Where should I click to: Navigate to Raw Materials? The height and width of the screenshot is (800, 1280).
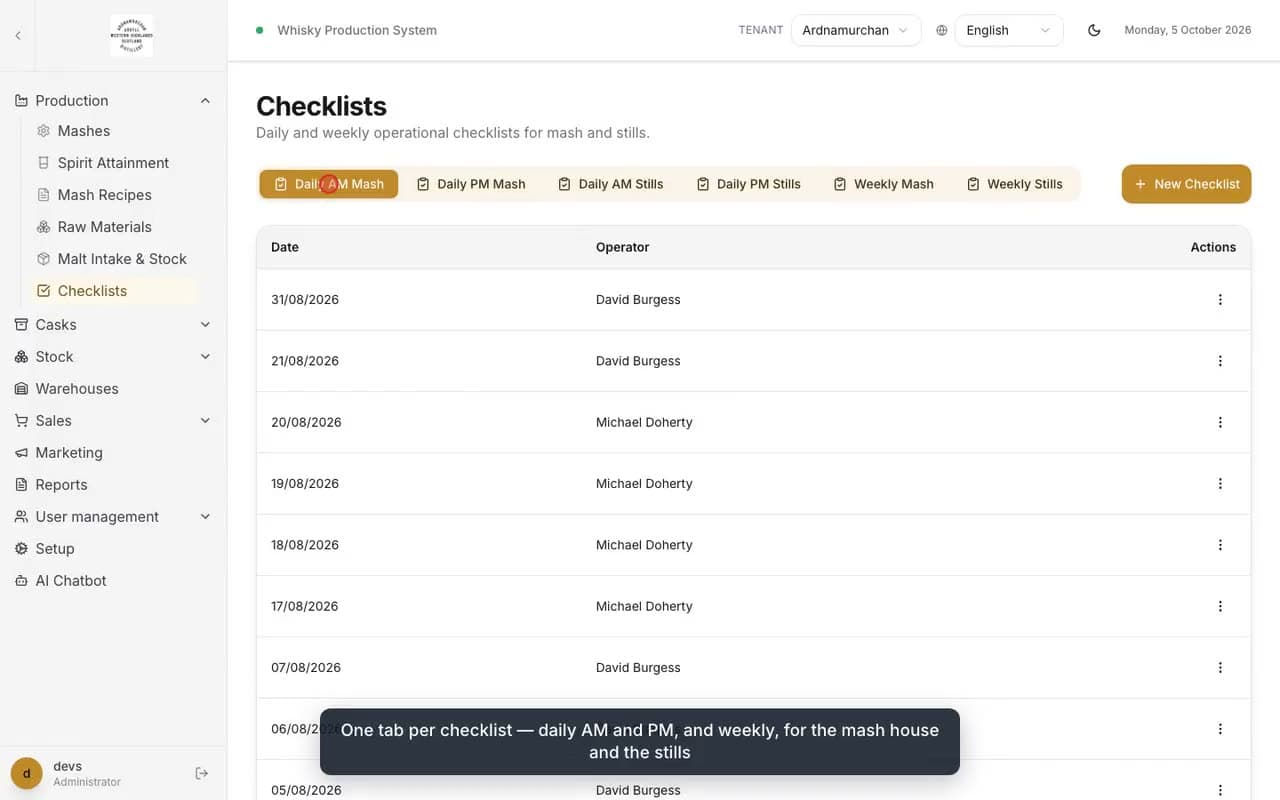coord(114,227)
